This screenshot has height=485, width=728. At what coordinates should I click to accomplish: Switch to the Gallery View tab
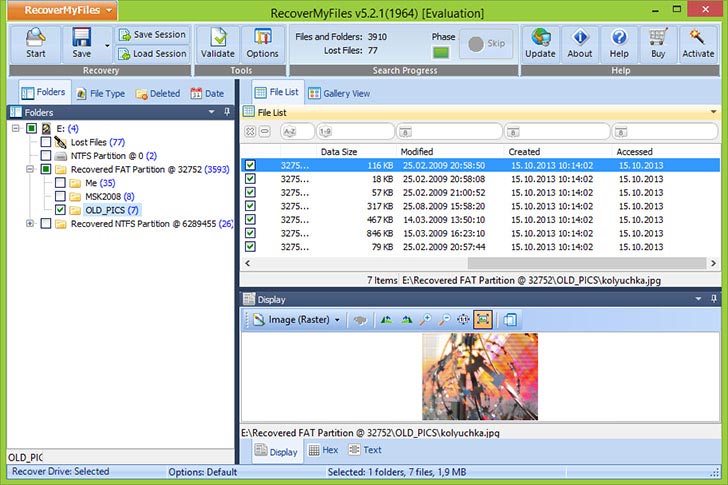[339, 94]
